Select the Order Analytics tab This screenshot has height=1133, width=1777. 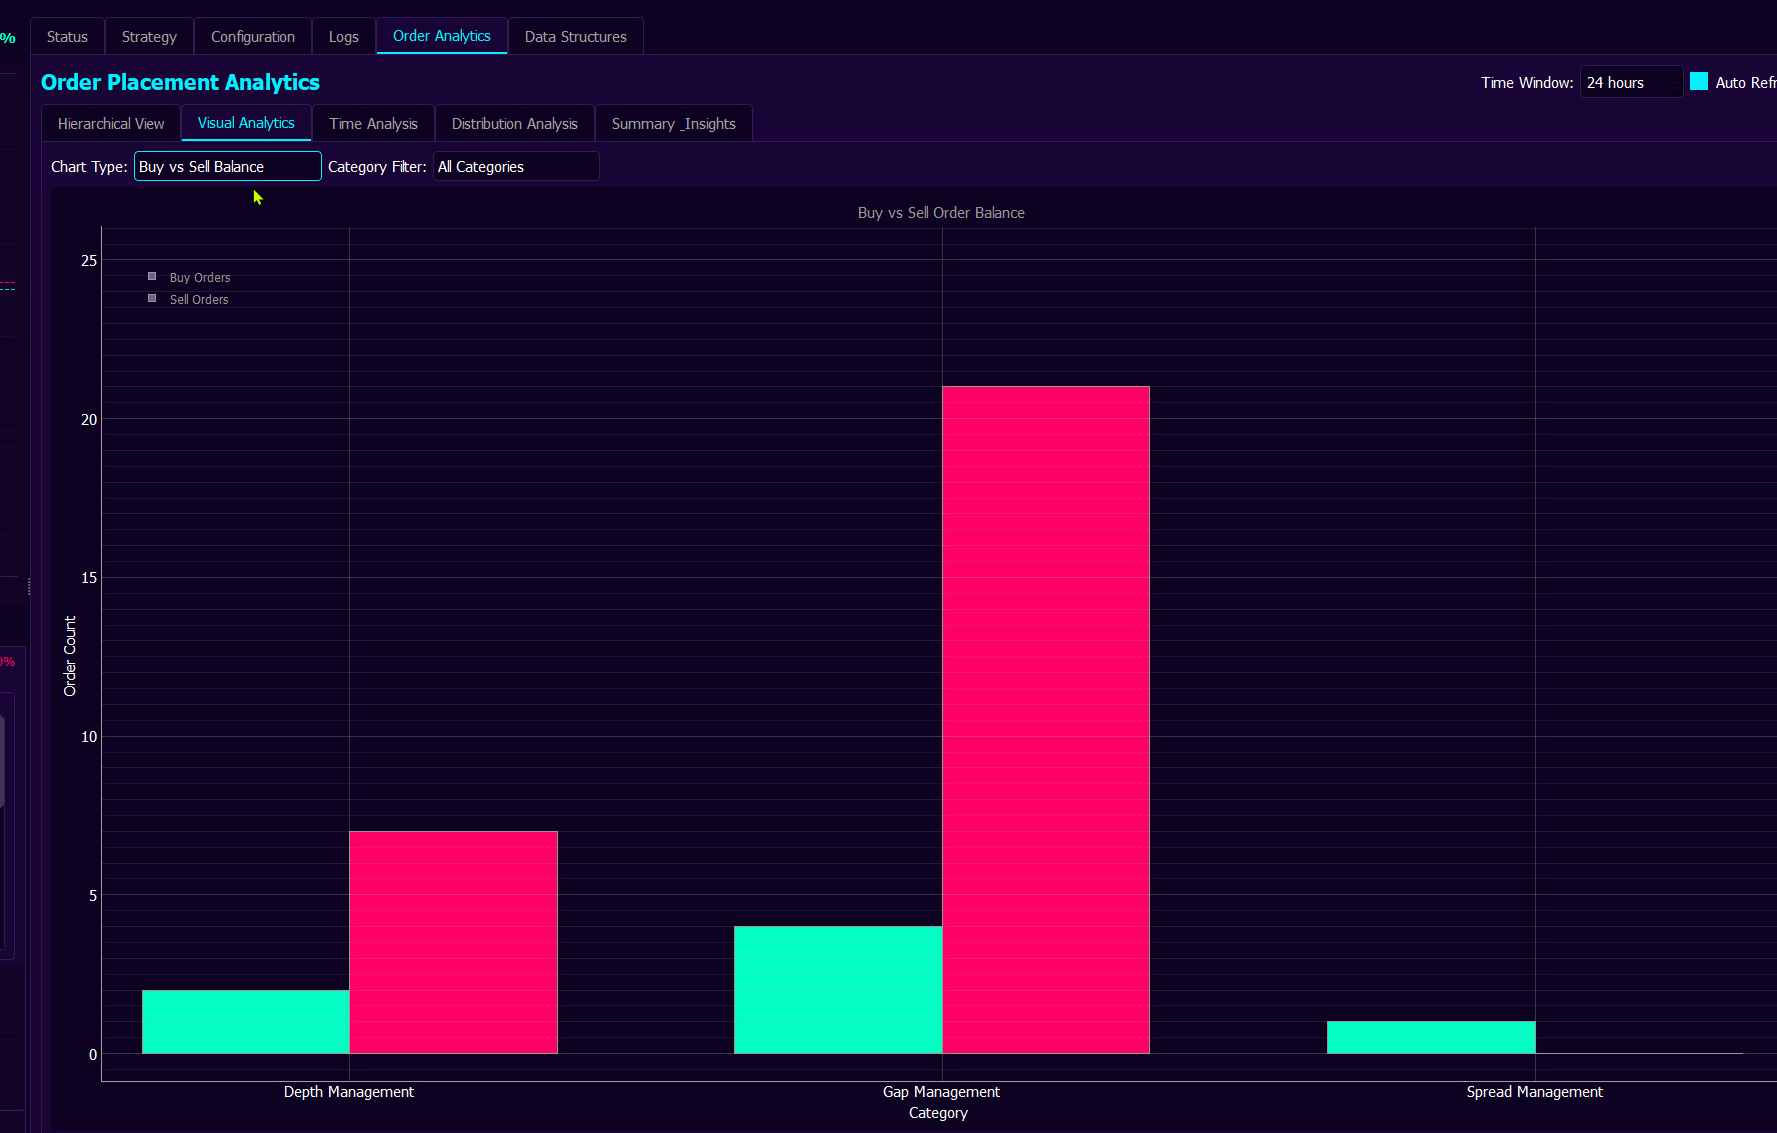pyautogui.click(x=441, y=36)
